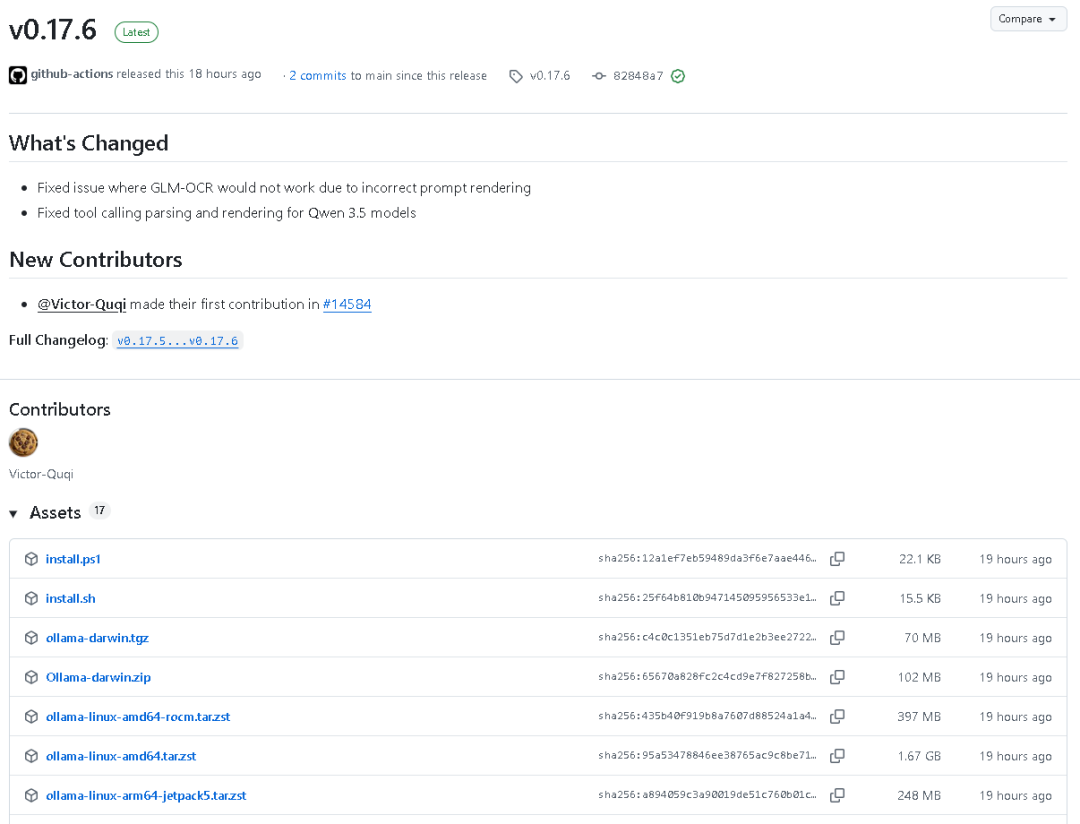
Task: Download ollama-linux-amd64.tar.zst
Action: click(121, 756)
